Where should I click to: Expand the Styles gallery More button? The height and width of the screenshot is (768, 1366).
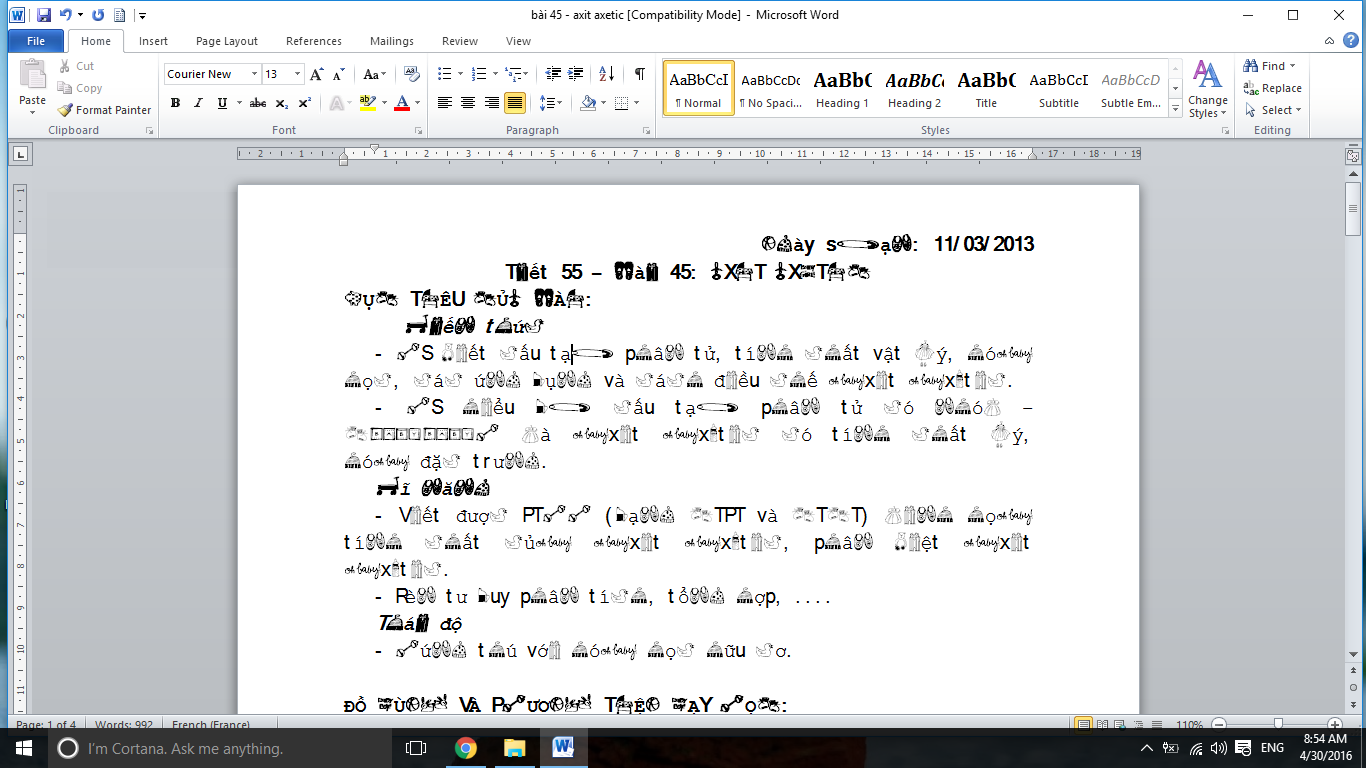pyautogui.click(x=1175, y=108)
